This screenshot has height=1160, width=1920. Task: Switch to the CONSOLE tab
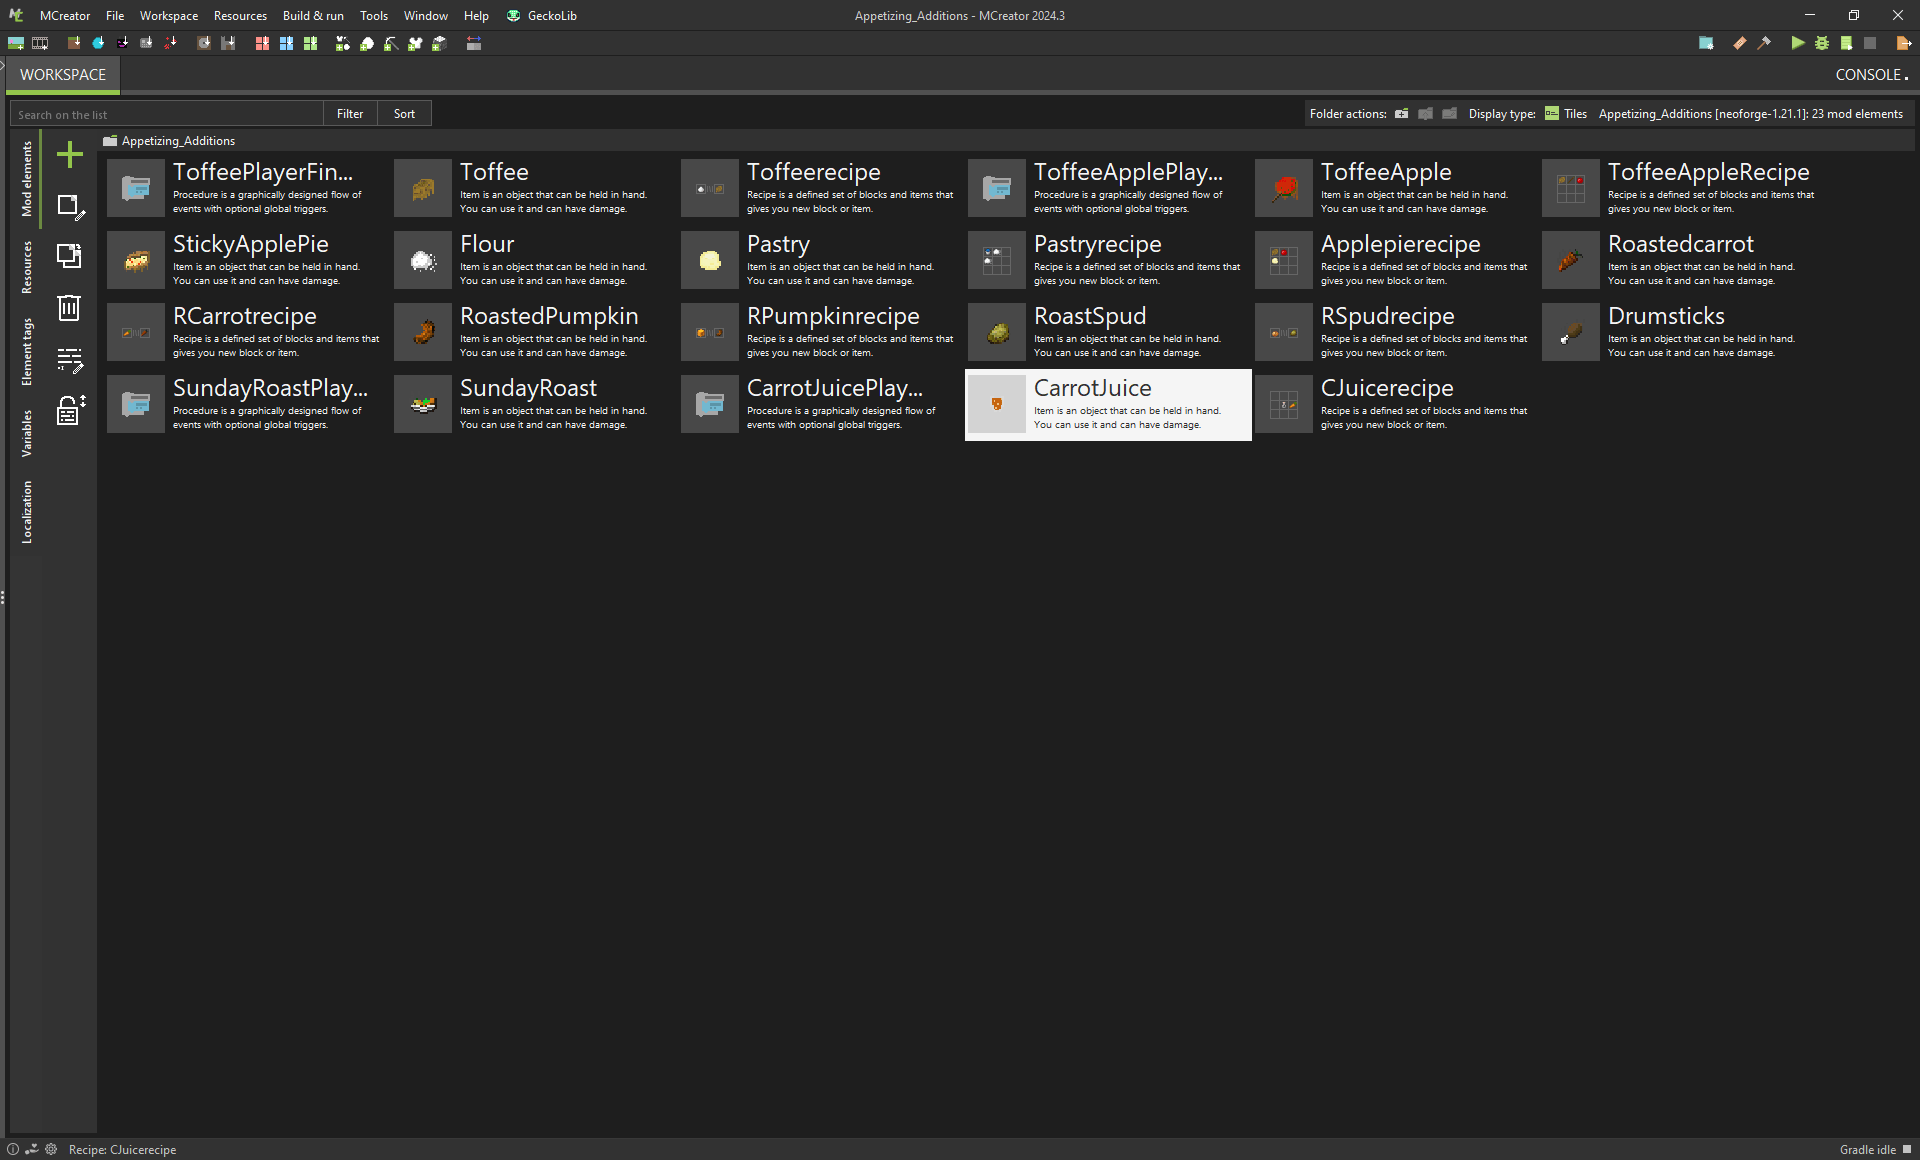coord(1870,75)
